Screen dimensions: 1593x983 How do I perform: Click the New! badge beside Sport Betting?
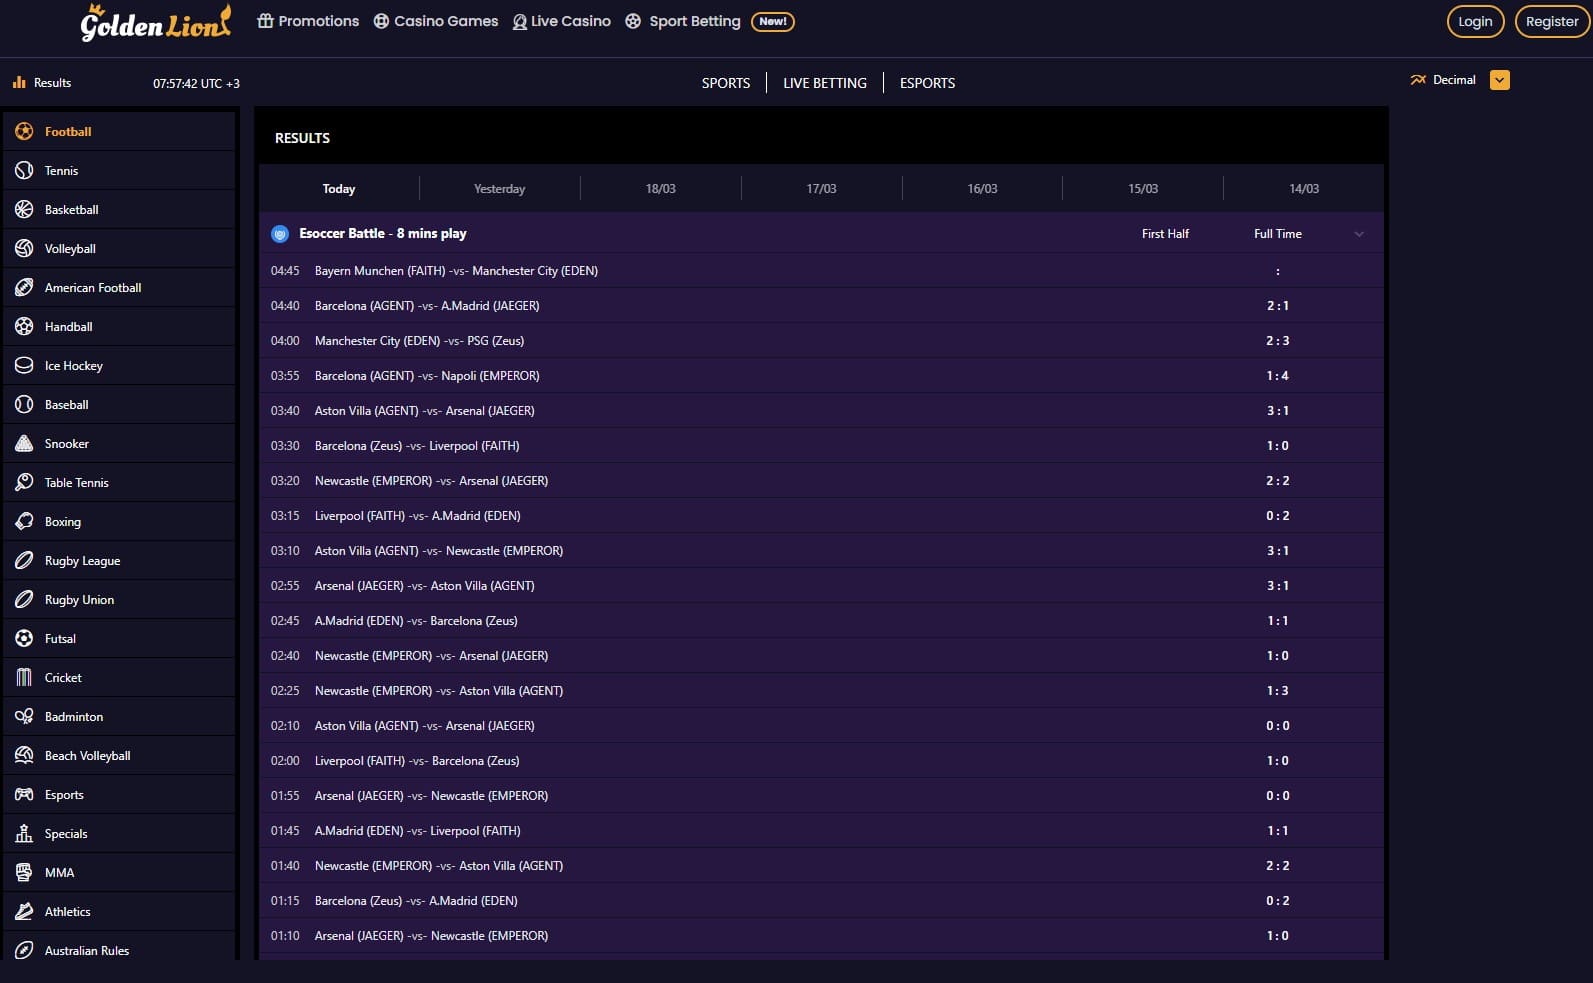click(773, 21)
